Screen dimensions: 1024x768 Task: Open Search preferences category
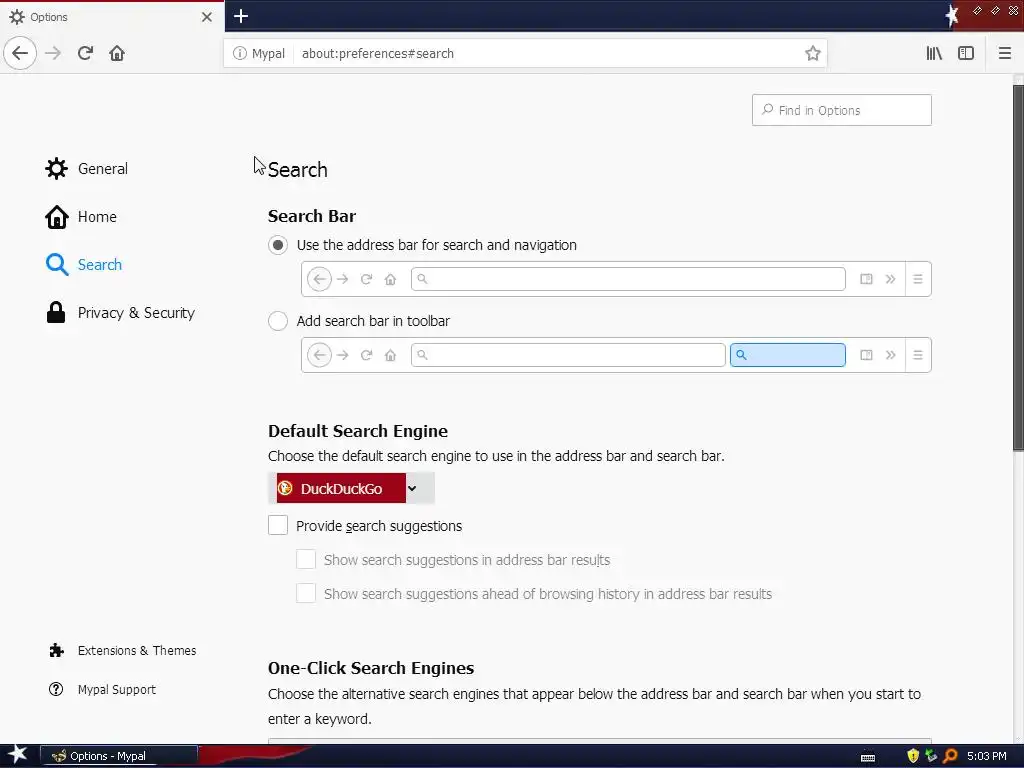(x=84, y=264)
